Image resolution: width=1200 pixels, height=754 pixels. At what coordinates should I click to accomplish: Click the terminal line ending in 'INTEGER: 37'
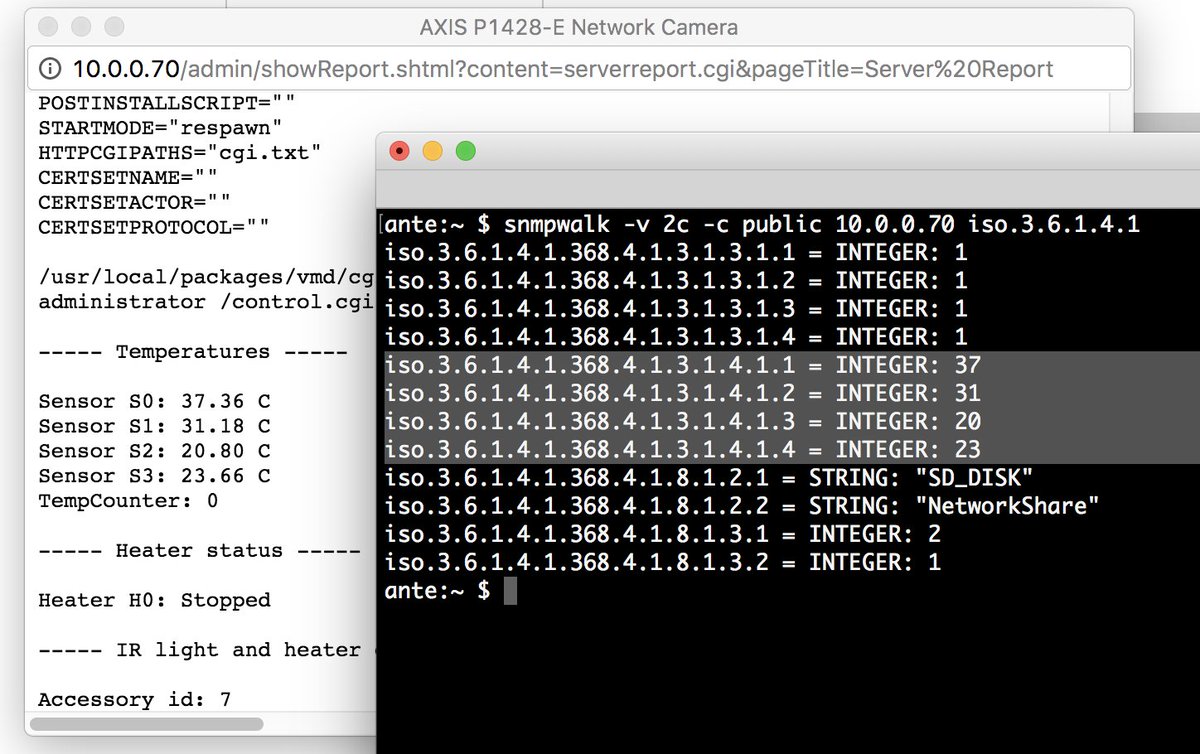click(683, 365)
